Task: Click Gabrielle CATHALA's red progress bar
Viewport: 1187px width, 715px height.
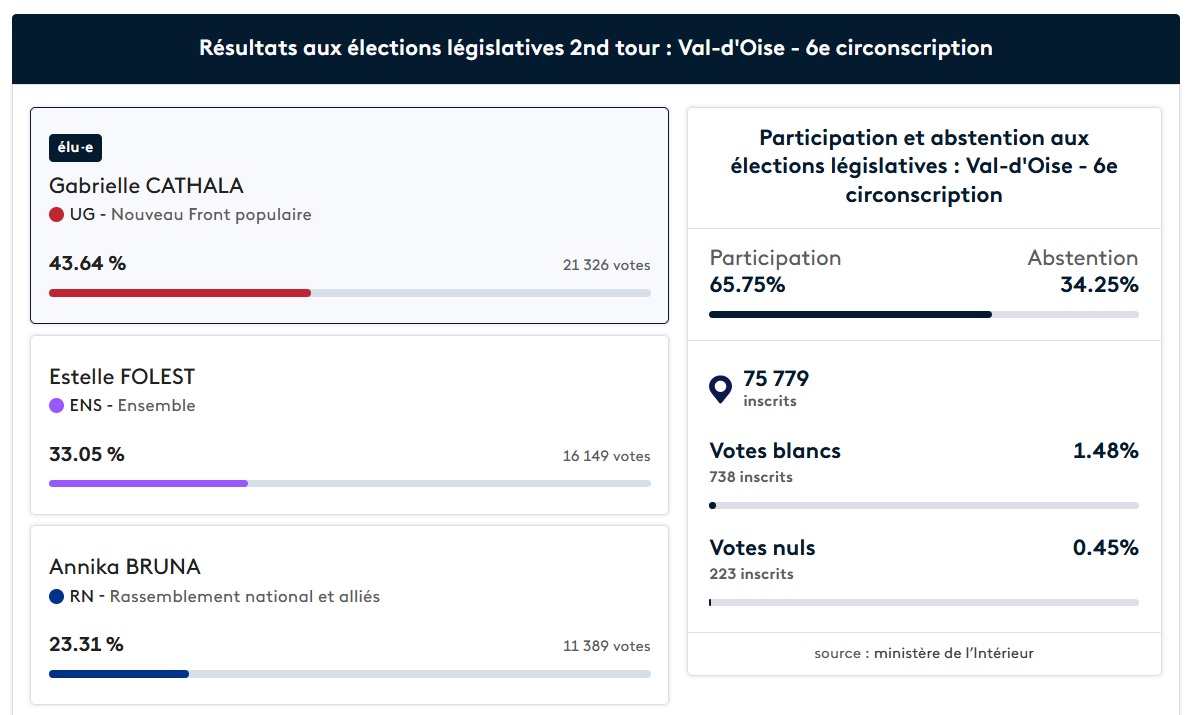Action: (x=180, y=293)
